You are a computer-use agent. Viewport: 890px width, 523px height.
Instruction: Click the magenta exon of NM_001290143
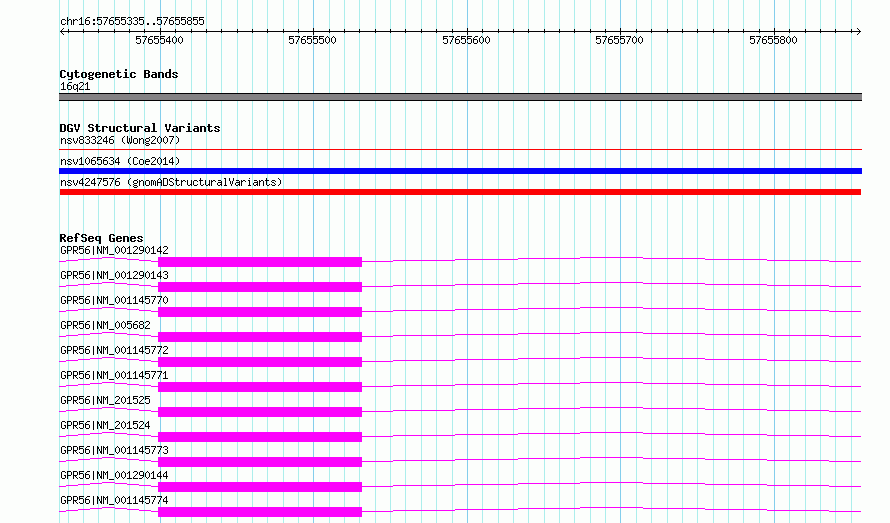[x=260, y=287]
